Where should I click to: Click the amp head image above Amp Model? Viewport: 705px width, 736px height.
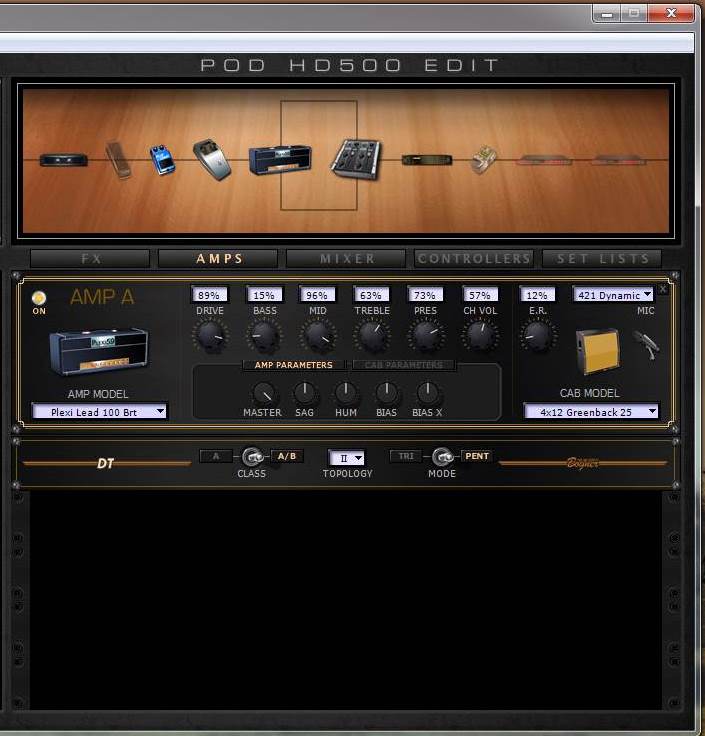coord(99,352)
